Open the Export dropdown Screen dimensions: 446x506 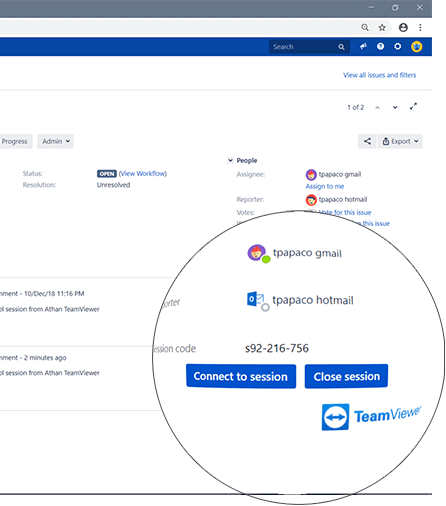(x=400, y=141)
